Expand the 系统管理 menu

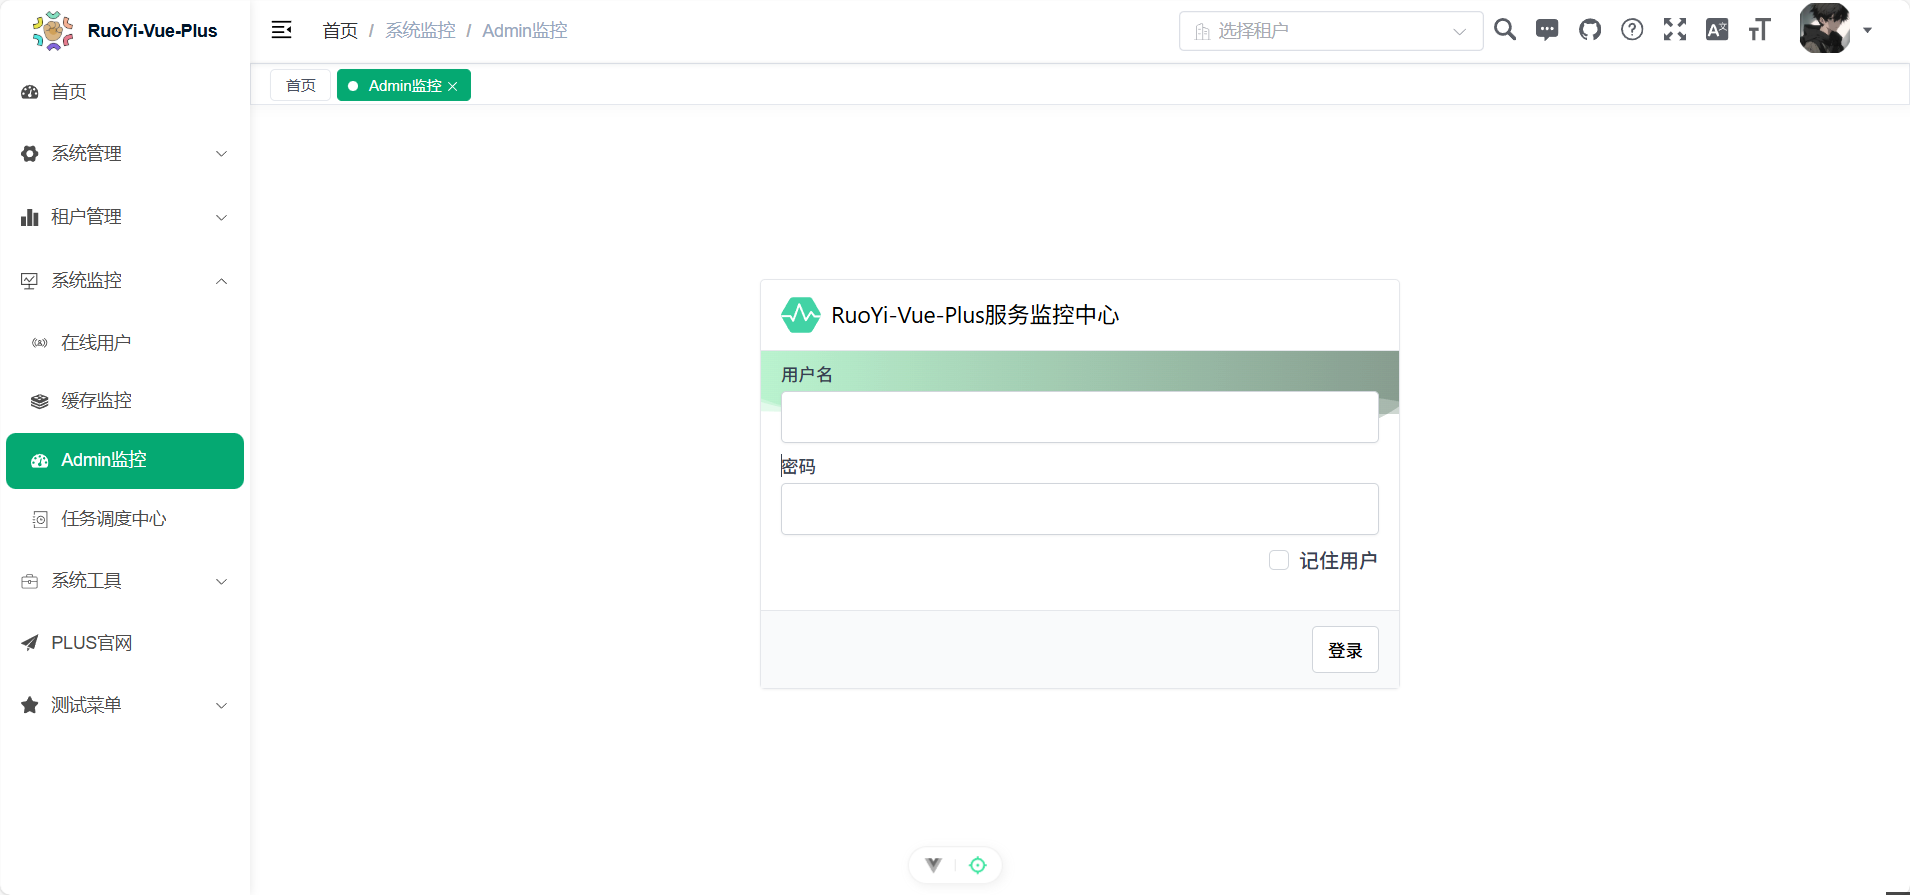(x=125, y=154)
